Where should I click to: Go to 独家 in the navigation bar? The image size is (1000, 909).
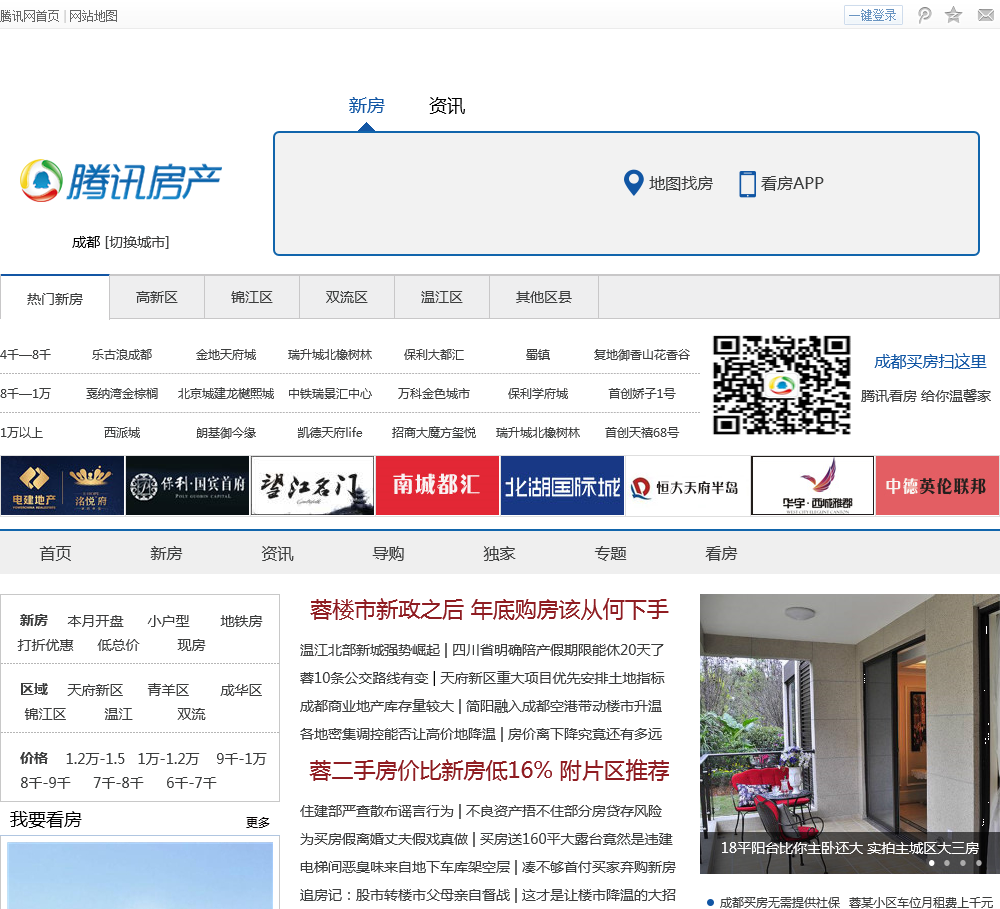coord(499,553)
